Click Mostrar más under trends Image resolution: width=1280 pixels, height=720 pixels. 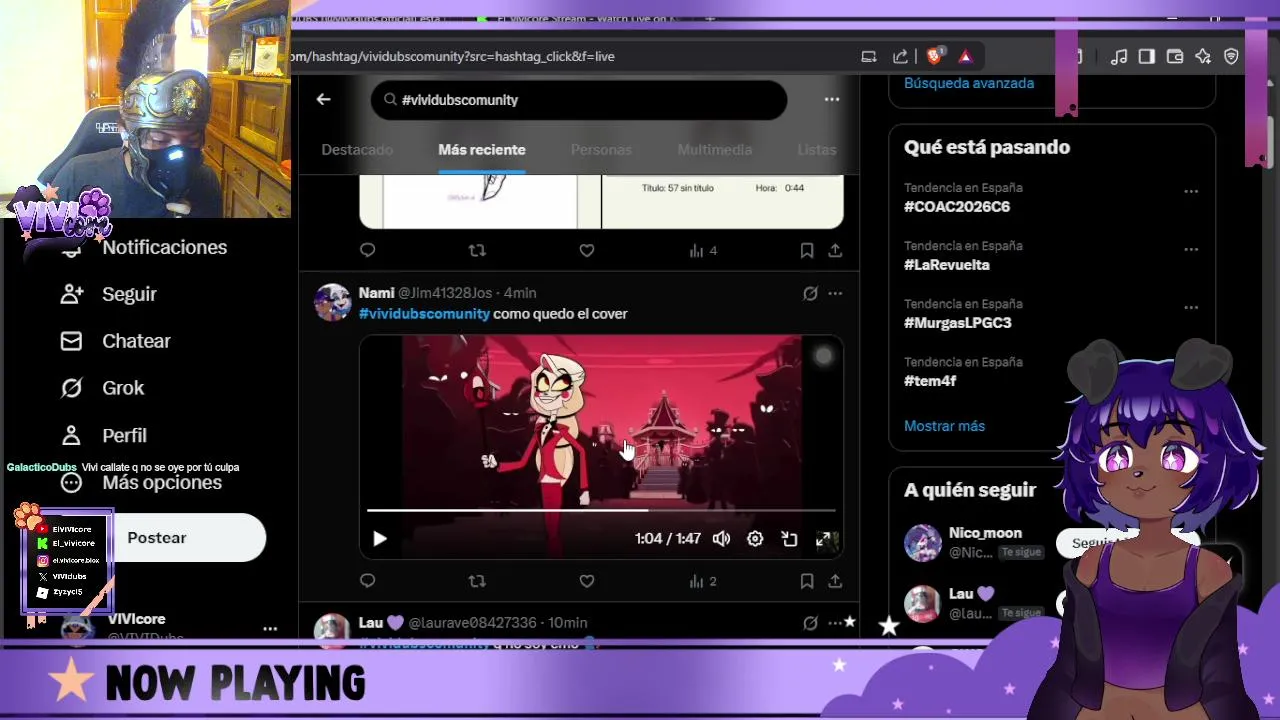tap(944, 426)
